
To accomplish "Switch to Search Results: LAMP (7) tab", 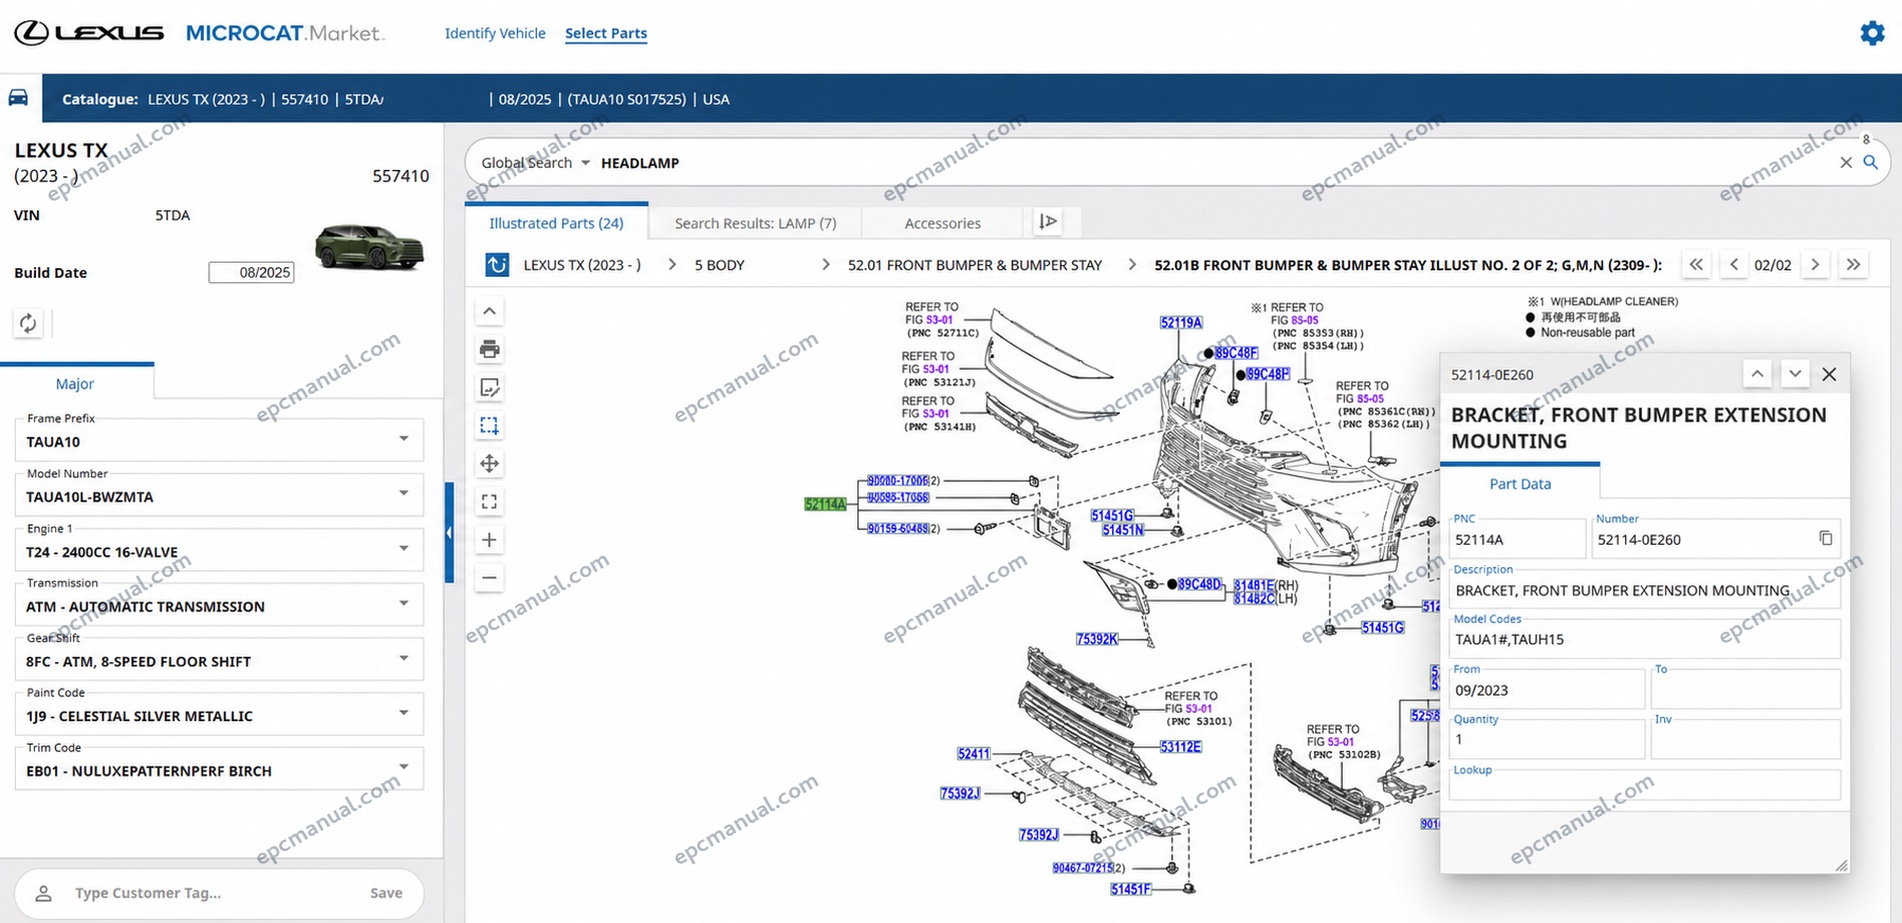I will 755,223.
